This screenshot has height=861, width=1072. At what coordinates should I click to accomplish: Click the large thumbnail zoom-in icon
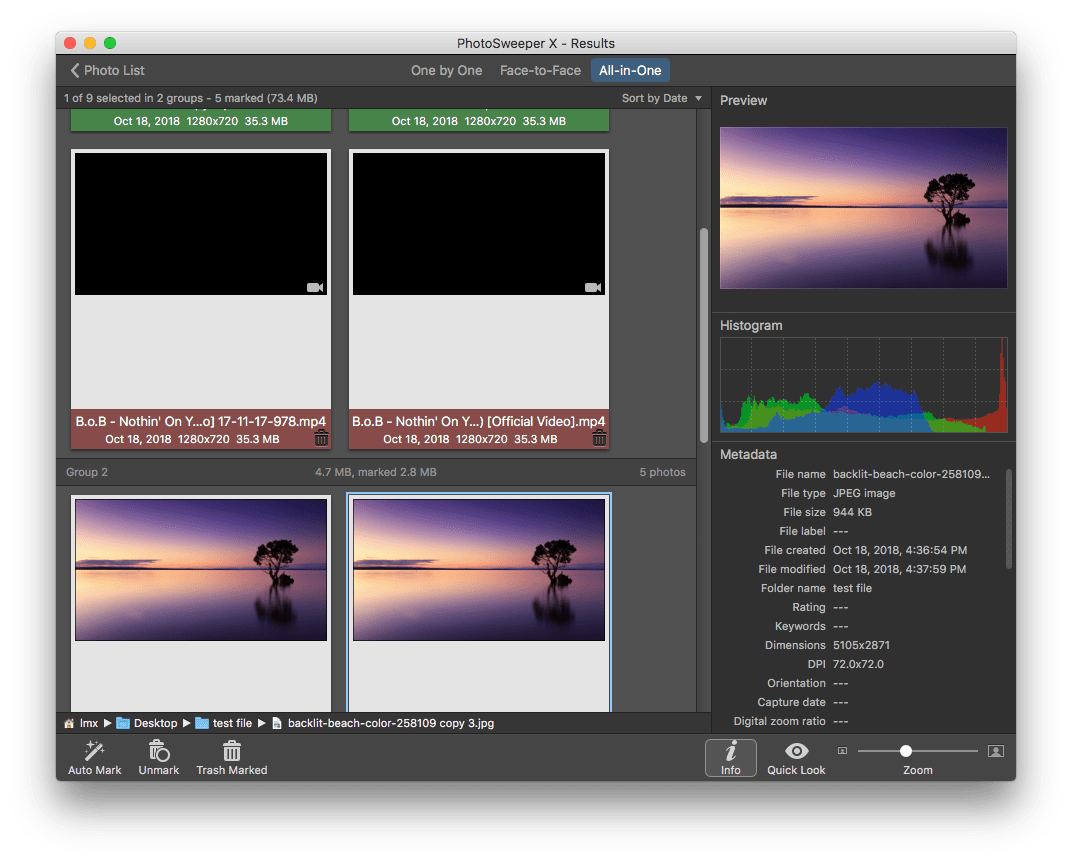click(995, 751)
